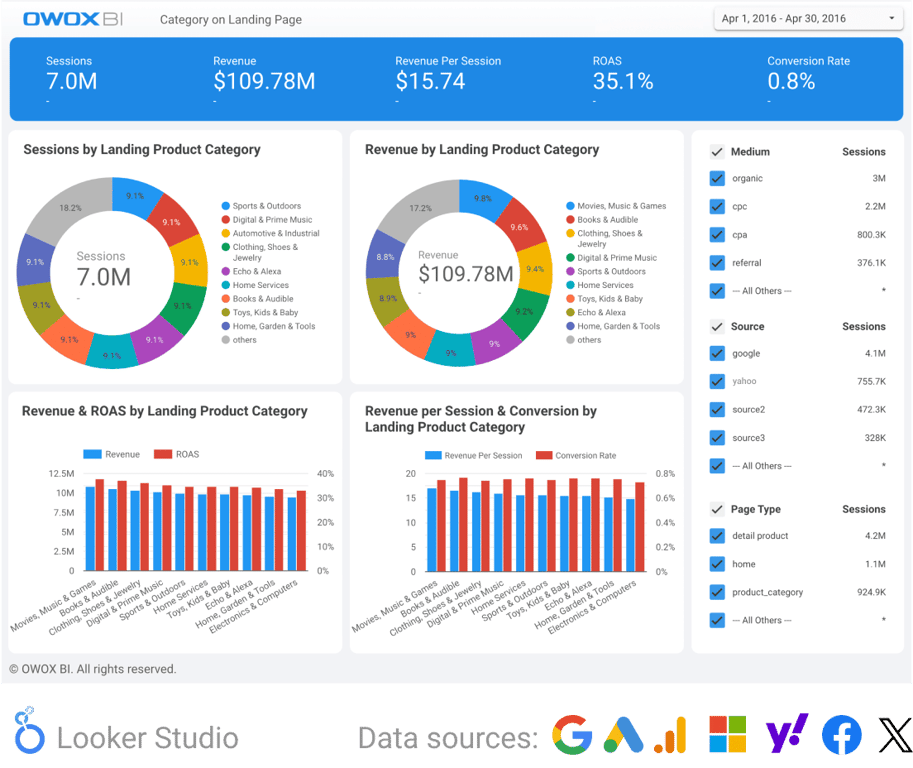
Task: Click the Microsoft data source icon
Action: pos(728,734)
